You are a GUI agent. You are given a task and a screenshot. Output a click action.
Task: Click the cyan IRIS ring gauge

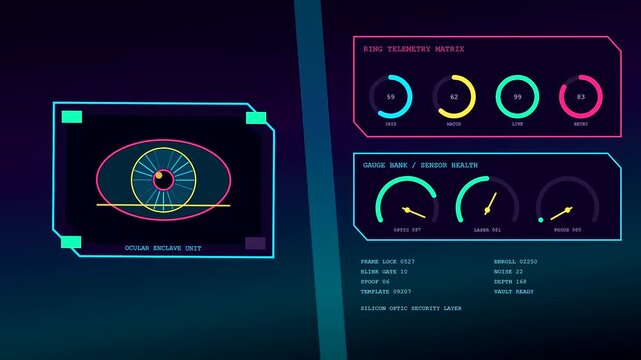pyautogui.click(x=391, y=96)
